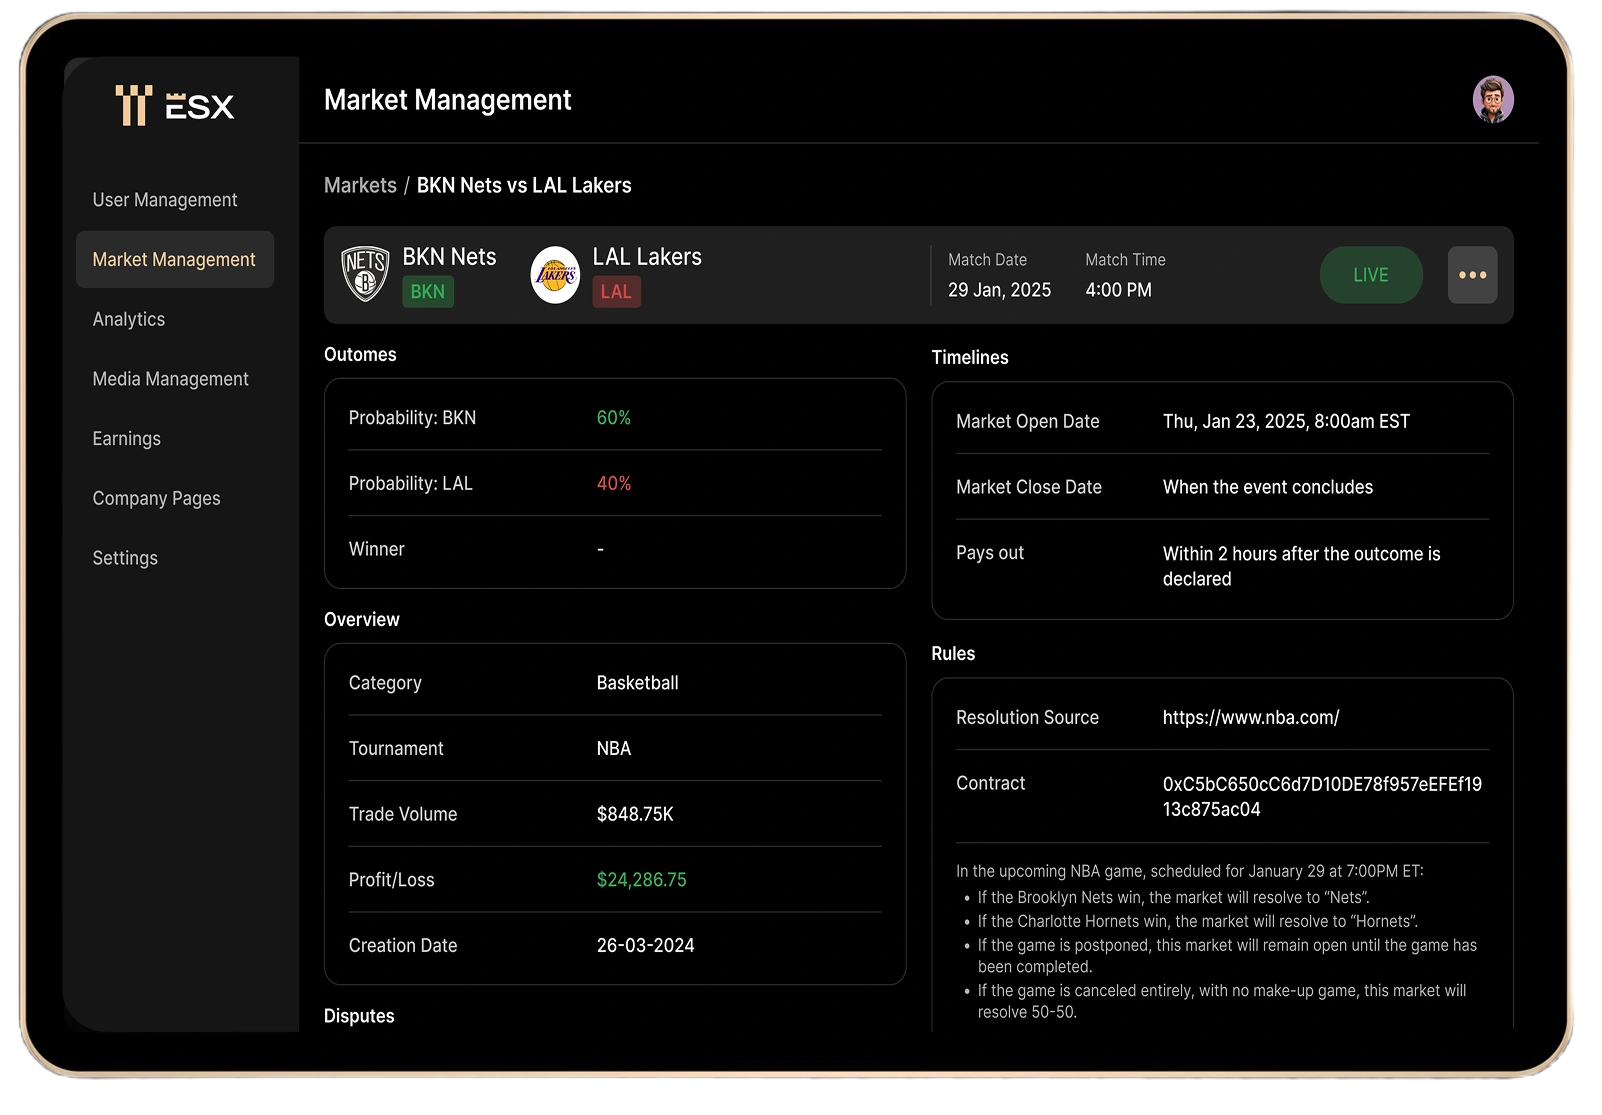Click the 'BKN Nets vs LAL Lakers' breadcrumb

524,186
